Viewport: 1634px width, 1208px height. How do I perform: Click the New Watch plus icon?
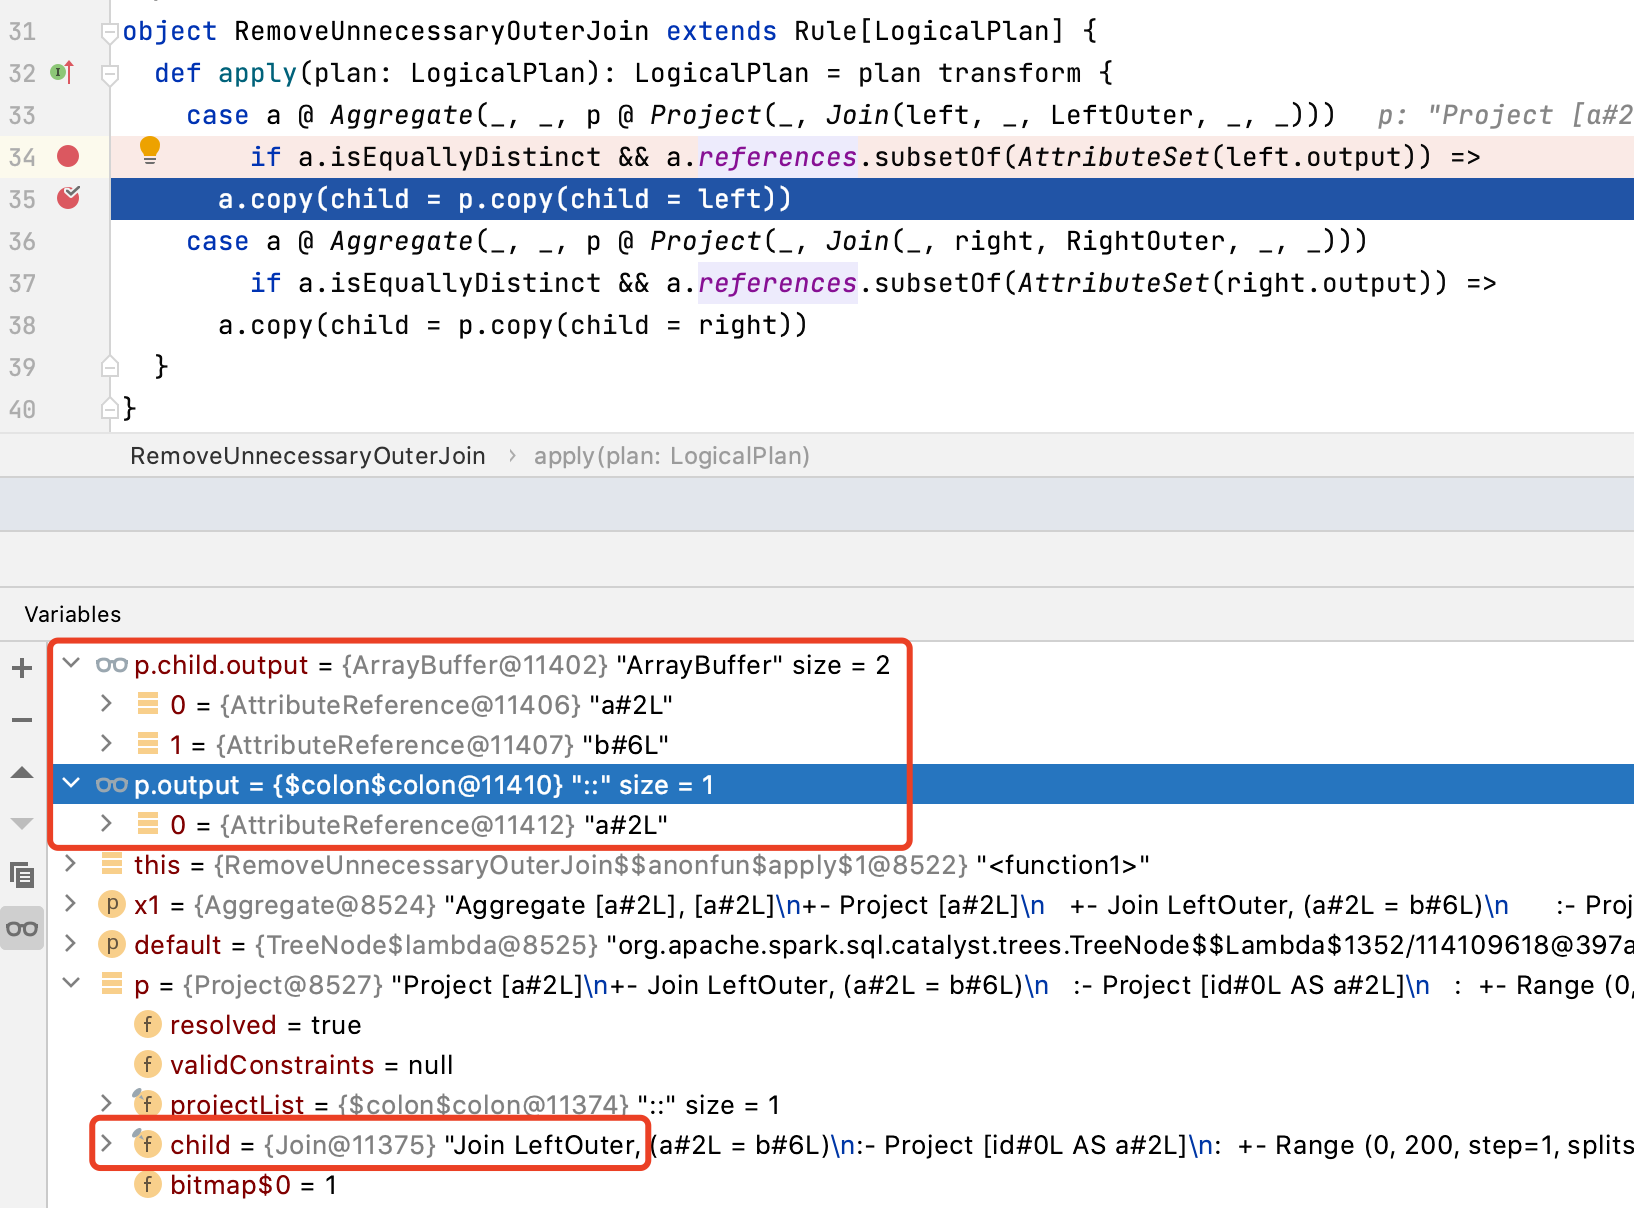click(22, 668)
